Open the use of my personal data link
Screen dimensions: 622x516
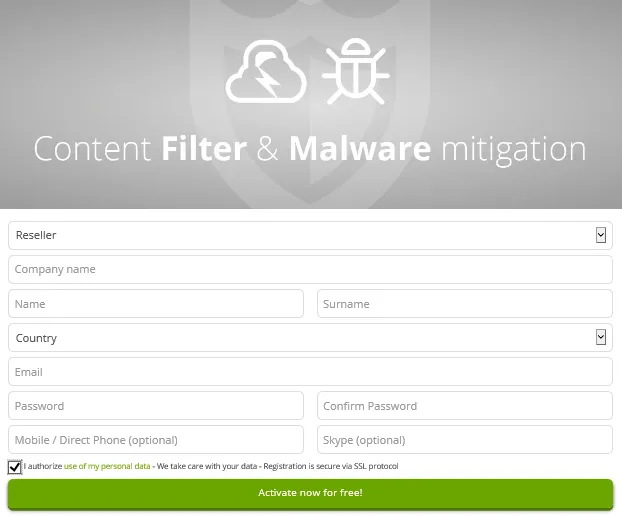point(107,466)
